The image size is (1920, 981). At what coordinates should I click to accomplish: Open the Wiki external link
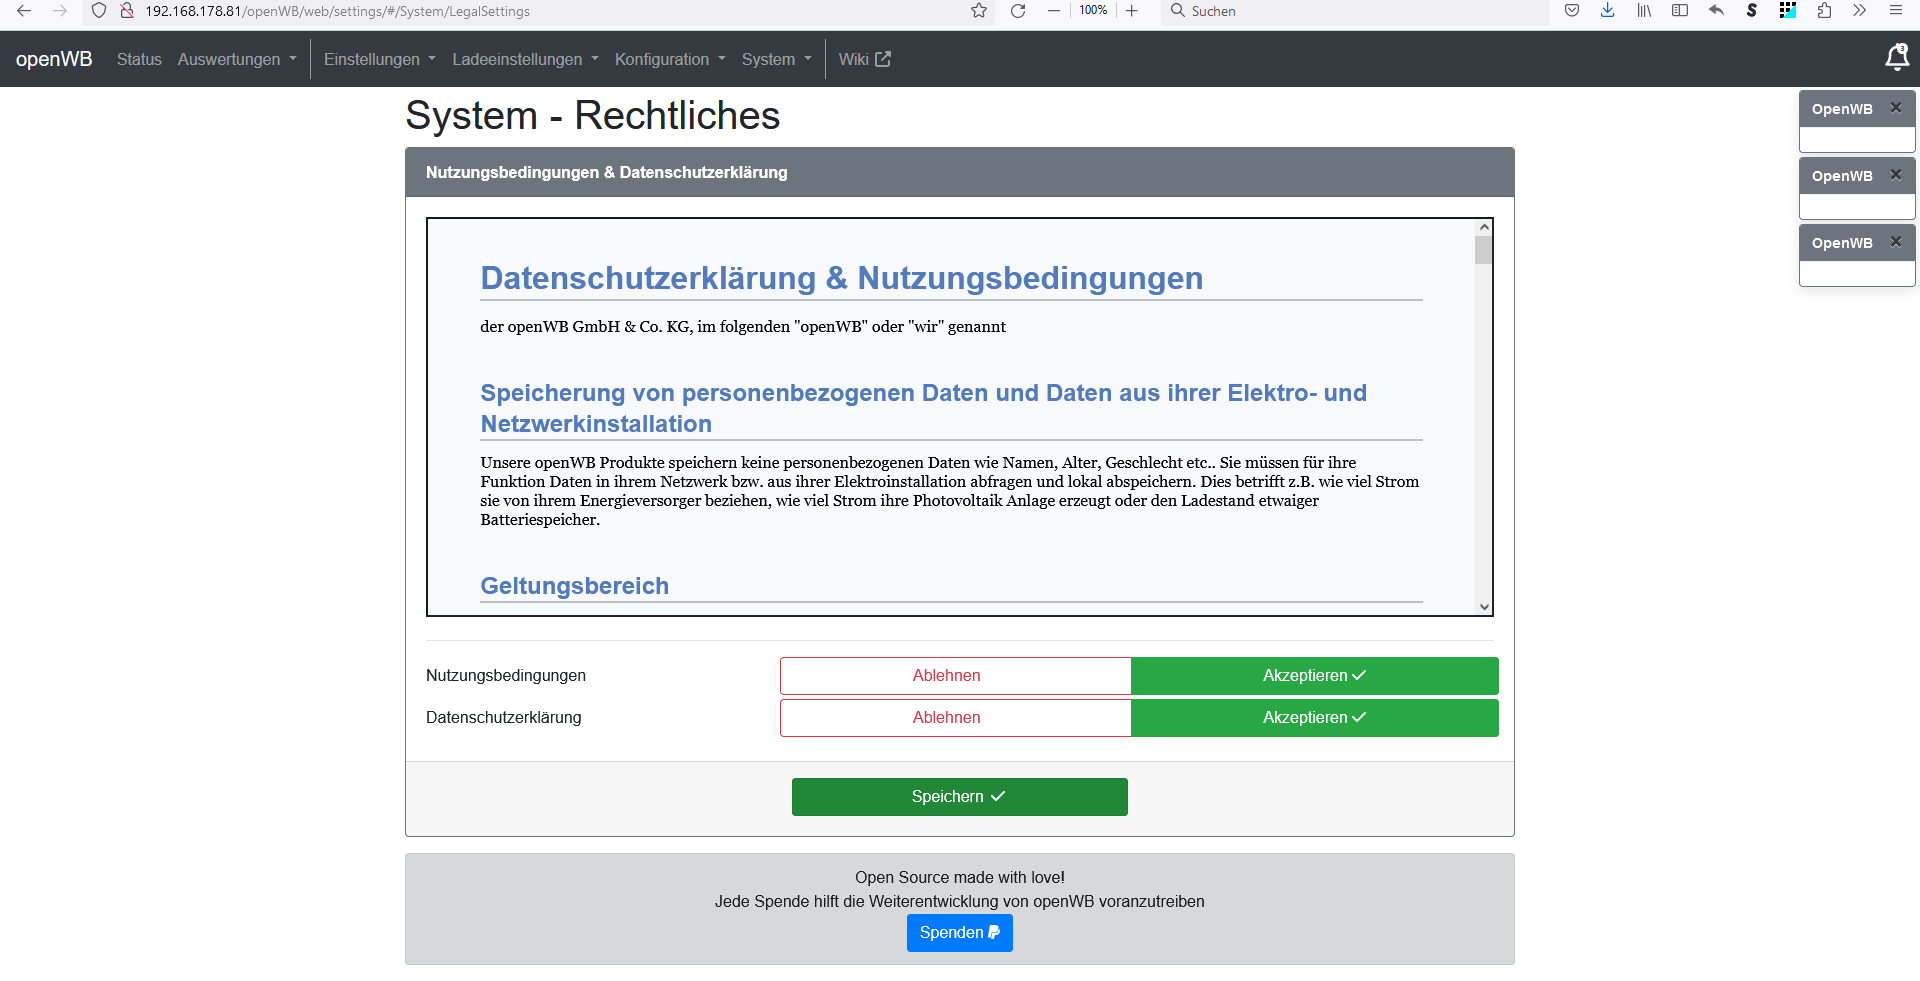[x=864, y=59]
